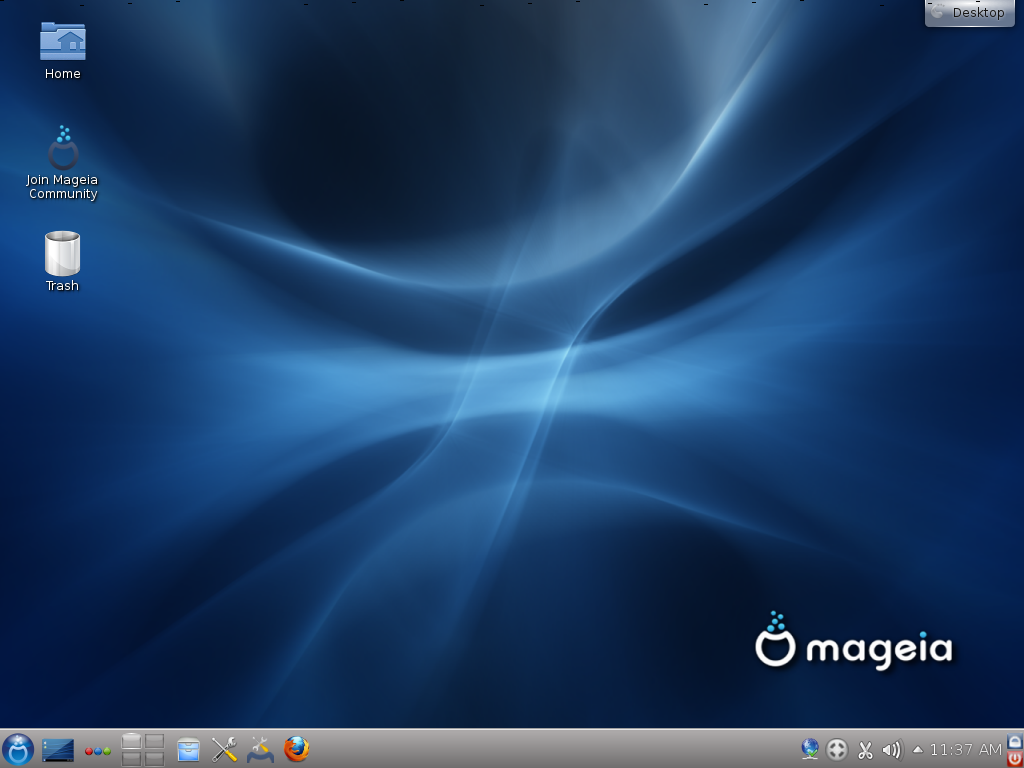The height and width of the screenshot is (768, 1024).
Task: Click the round device notifier tray icon
Action: [x=837, y=749]
